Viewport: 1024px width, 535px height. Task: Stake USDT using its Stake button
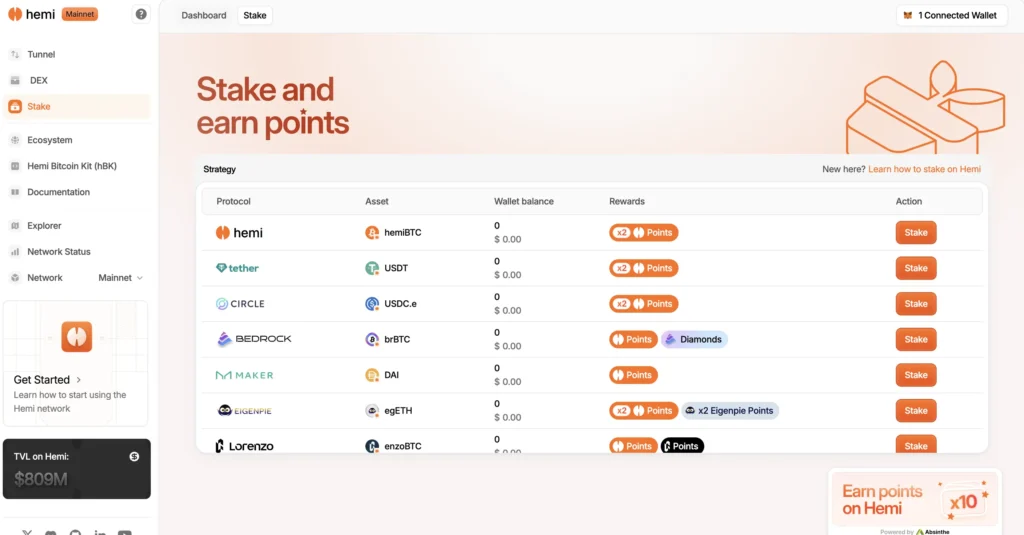916,268
